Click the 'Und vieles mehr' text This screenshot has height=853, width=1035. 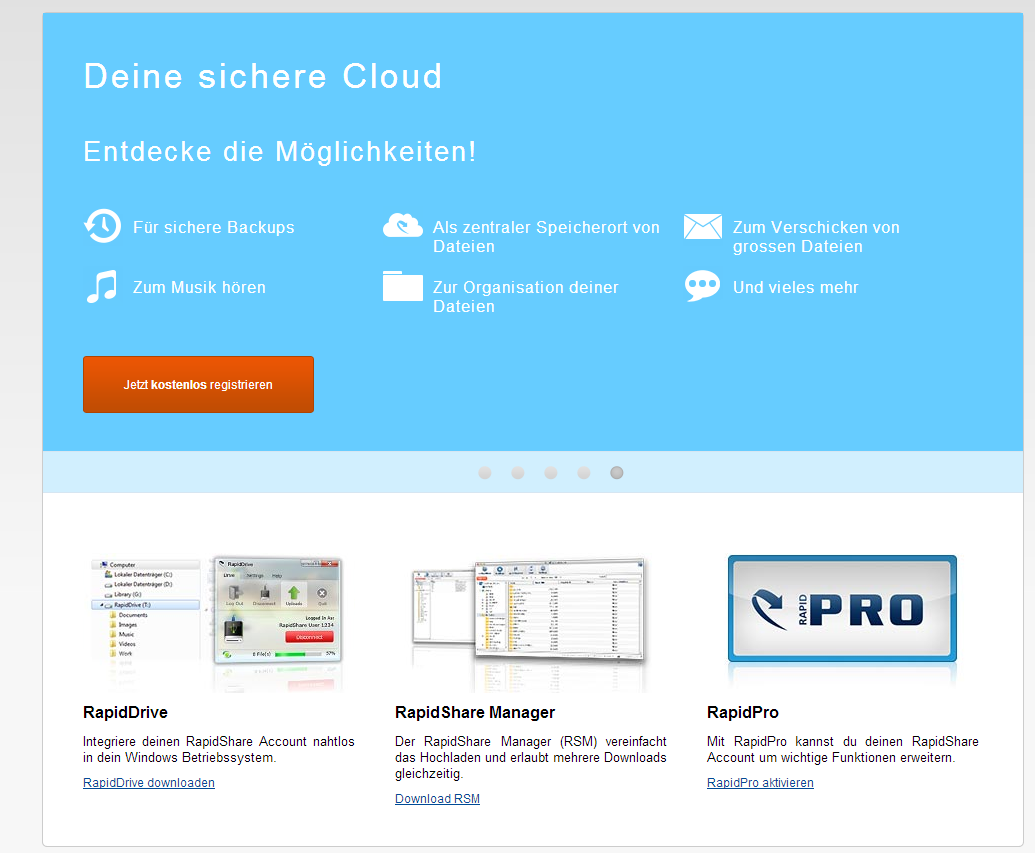pyautogui.click(x=795, y=287)
